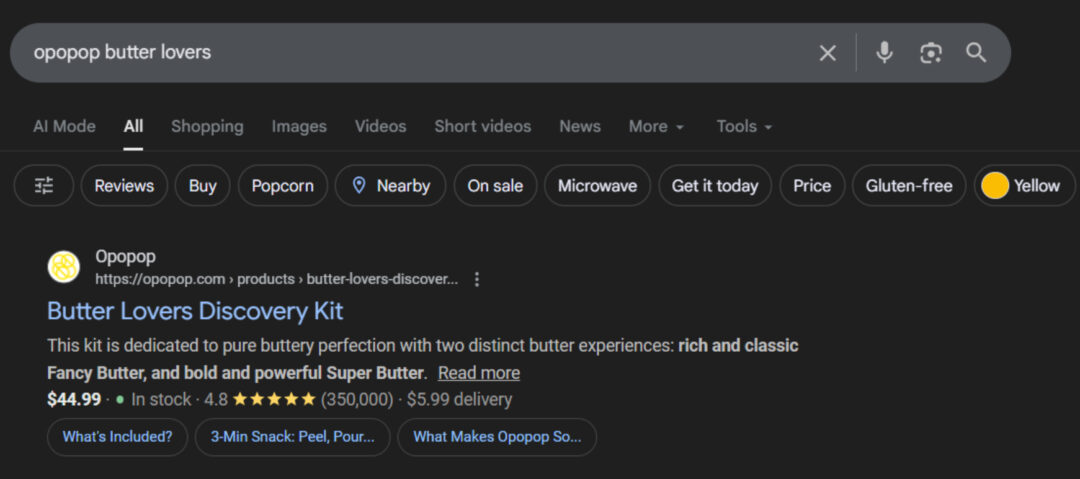Expand the More dropdown menu
1080x479 pixels.
(x=656, y=126)
